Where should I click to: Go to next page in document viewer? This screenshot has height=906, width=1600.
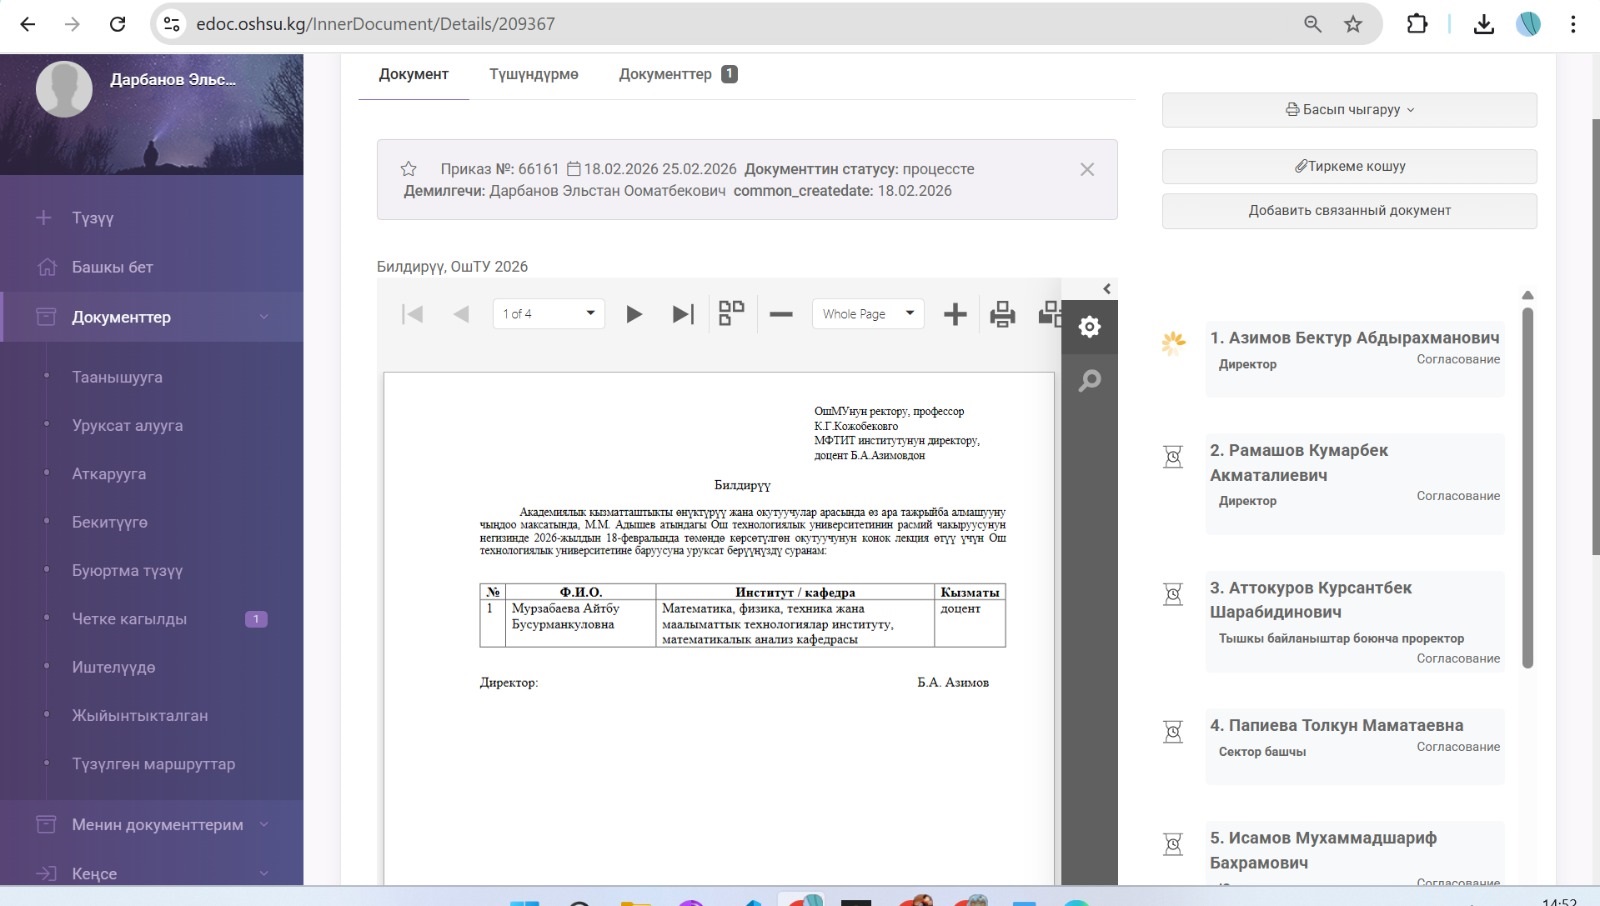coord(634,314)
